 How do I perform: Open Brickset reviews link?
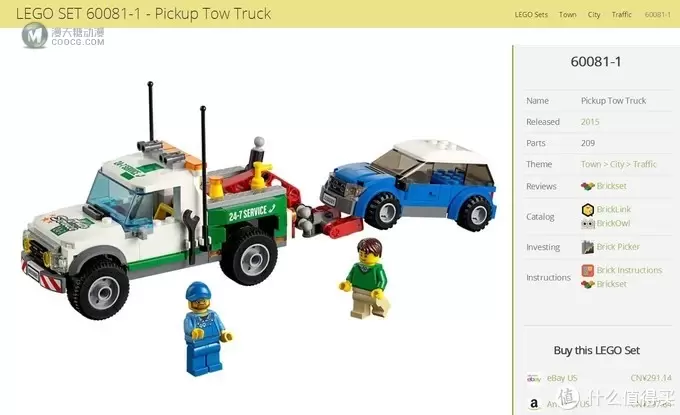(611, 186)
